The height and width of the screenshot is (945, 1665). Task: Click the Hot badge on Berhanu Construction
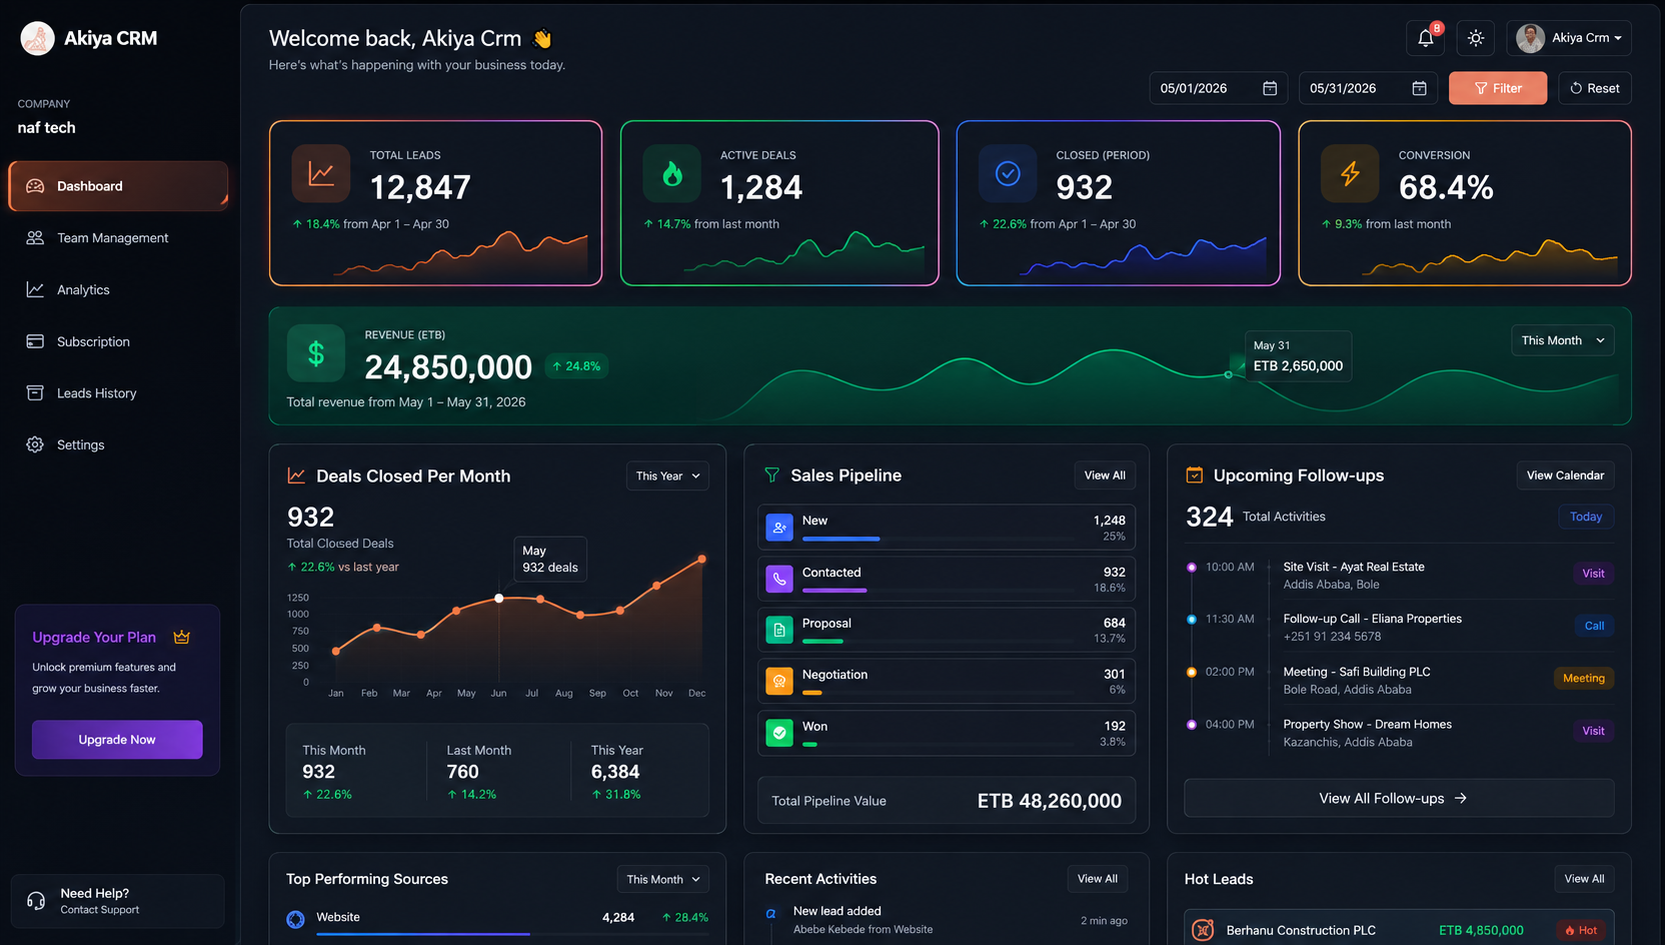[1582, 930]
